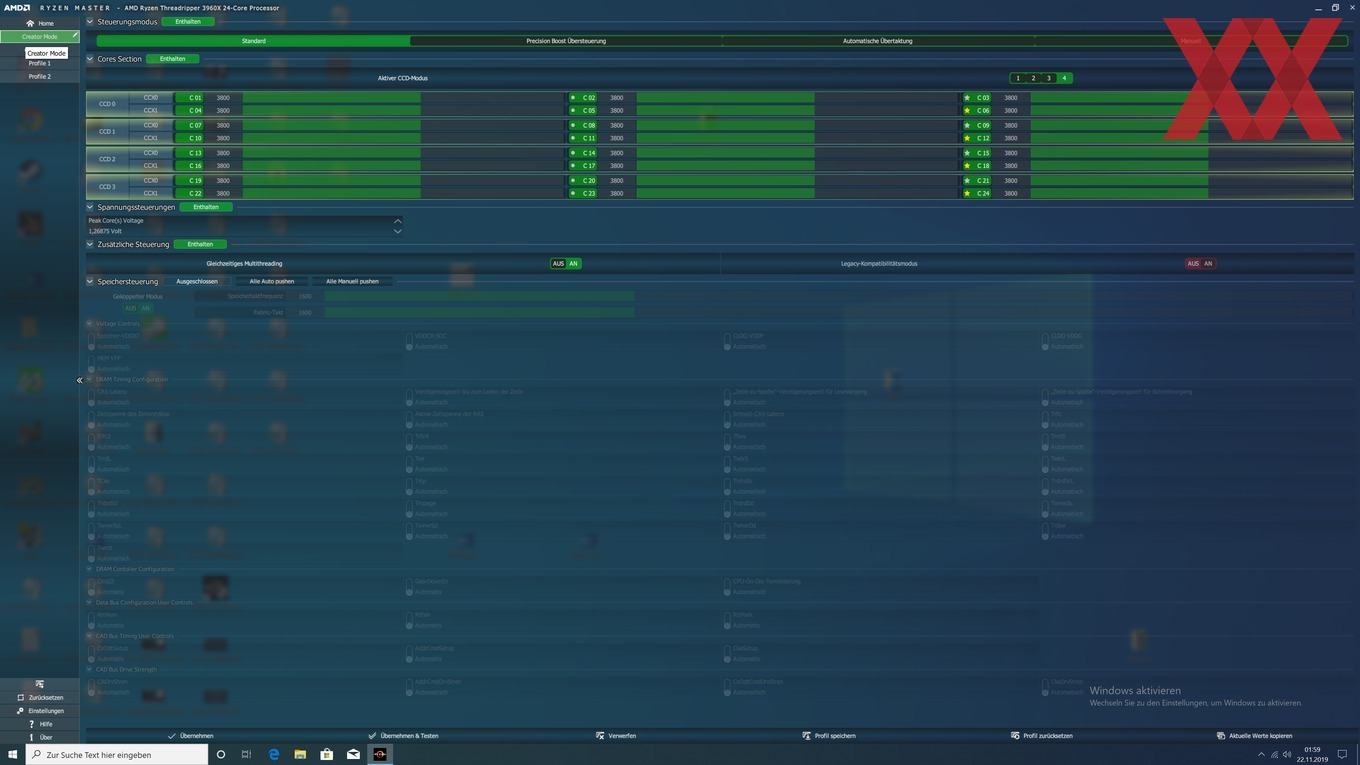Adjust C 20 frequency slider bar
The width and height of the screenshot is (1360, 765).
coord(797,181)
